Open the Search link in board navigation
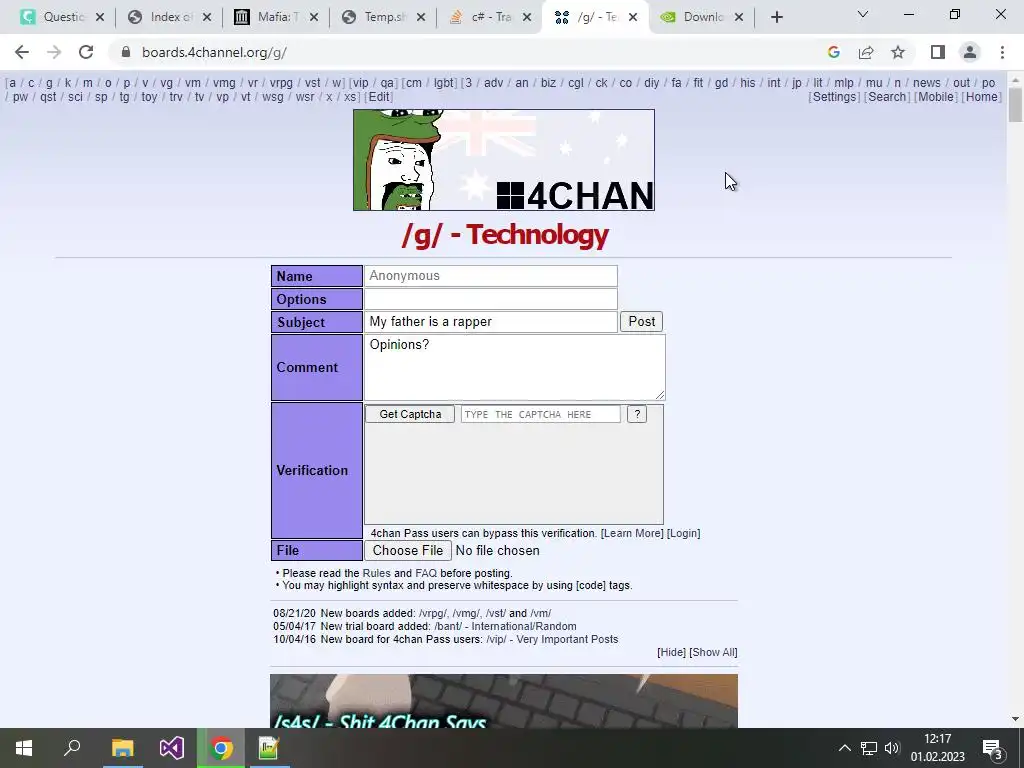The image size is (1024, 768). click(887, 97)
